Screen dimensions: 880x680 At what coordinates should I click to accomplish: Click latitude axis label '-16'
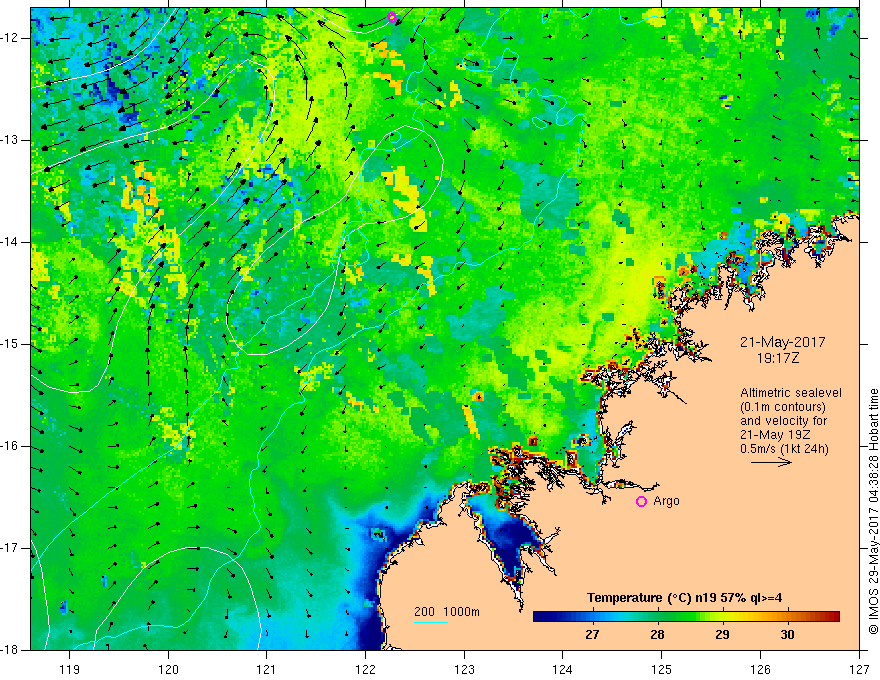click(x=11, y=446)
